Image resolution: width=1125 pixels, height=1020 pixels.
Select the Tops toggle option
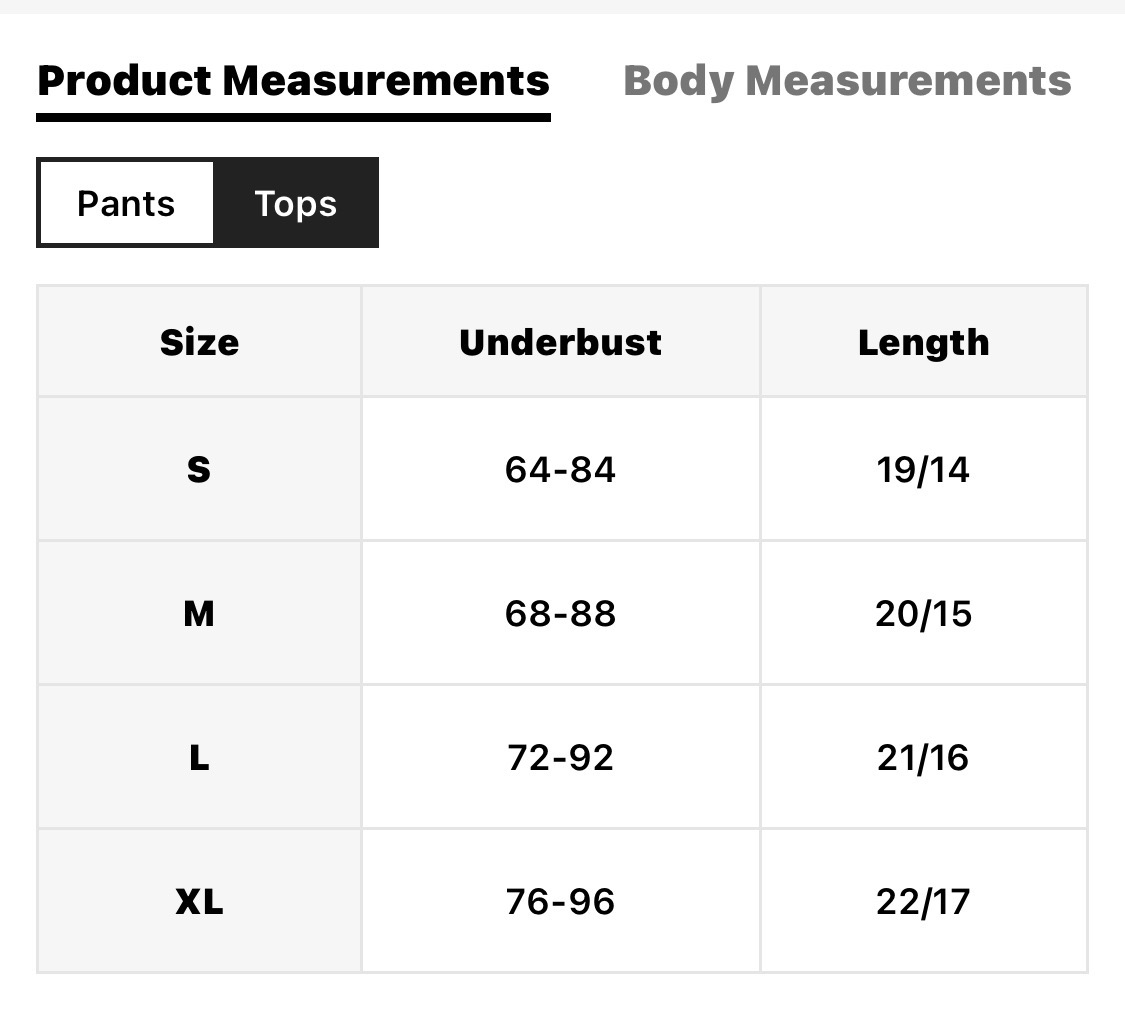point(295,204)
